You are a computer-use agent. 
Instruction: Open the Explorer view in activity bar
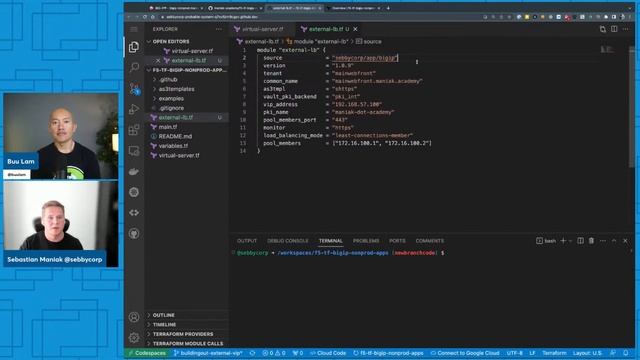(x=134, y=47)
